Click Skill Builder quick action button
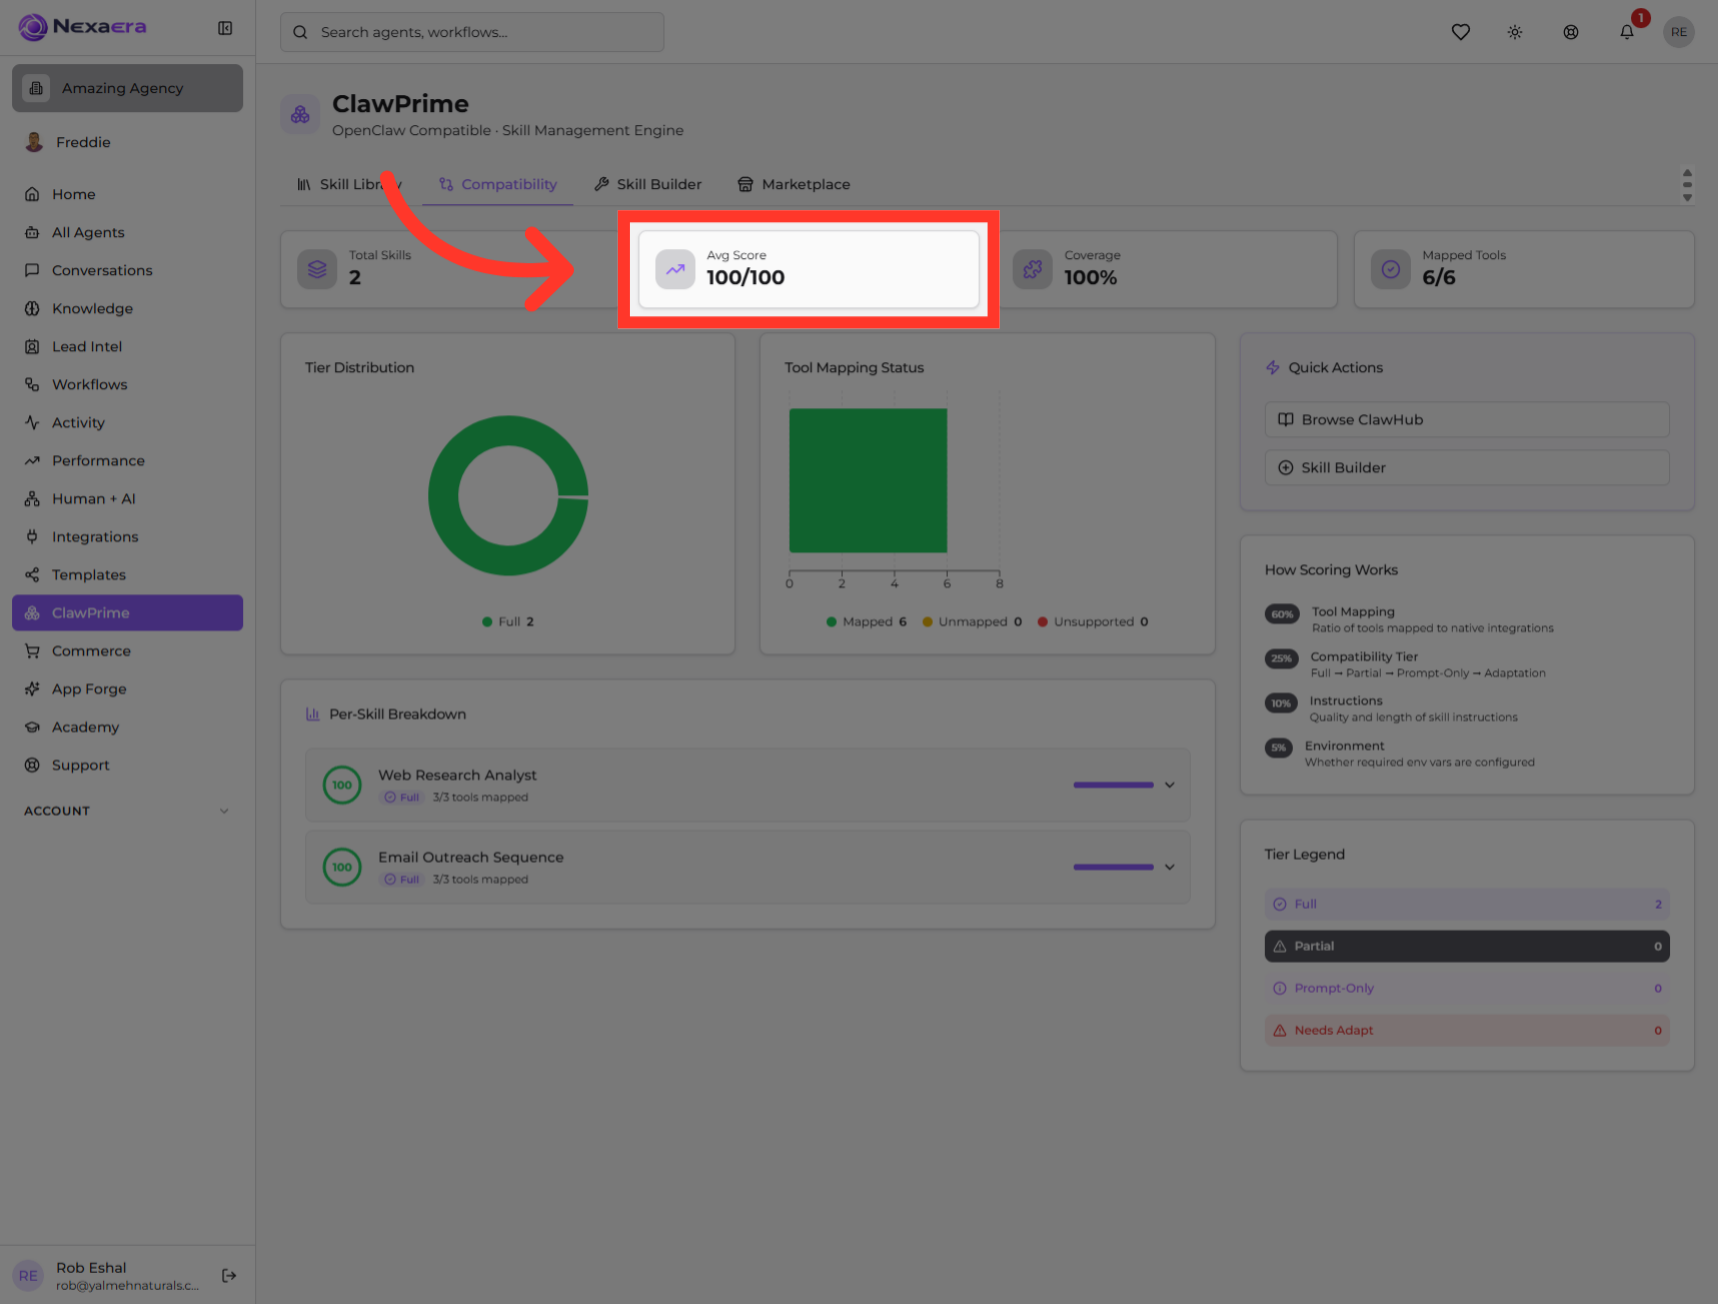 (x=1467, y=467)
